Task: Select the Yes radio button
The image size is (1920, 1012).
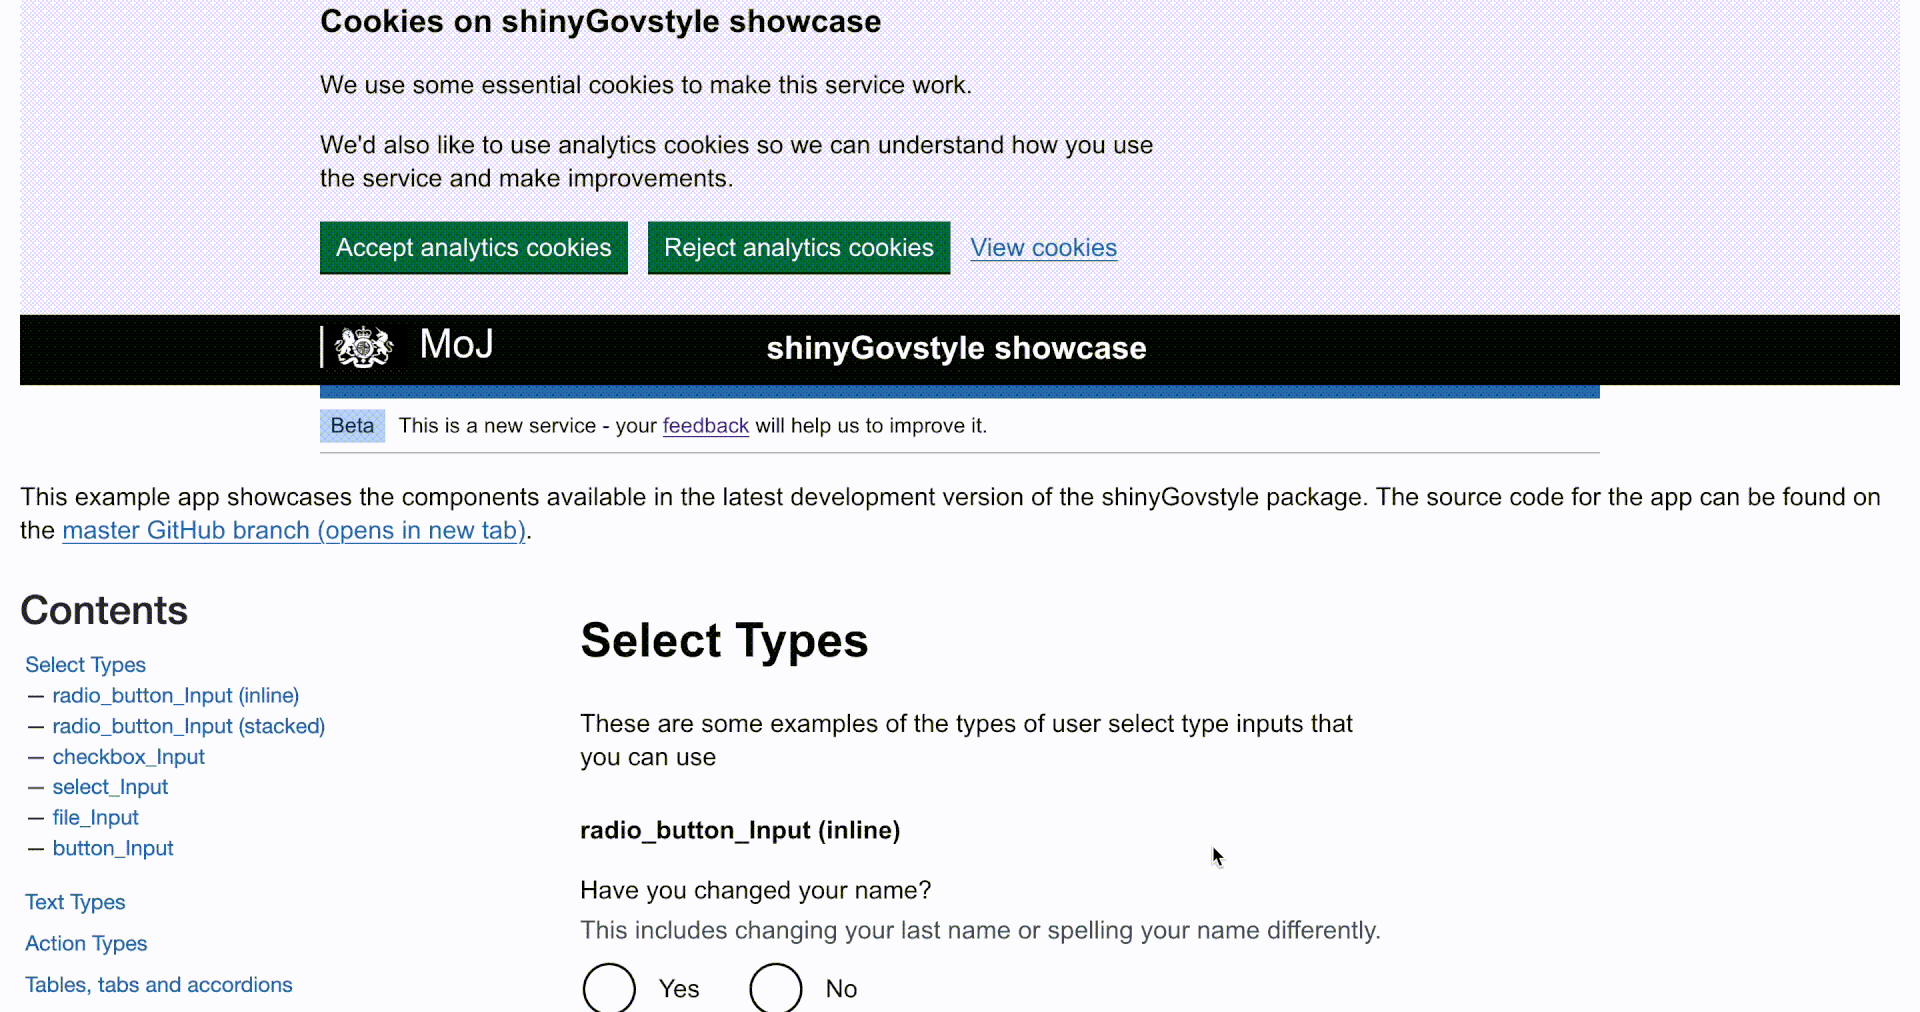Action: (x=609, y=988)
